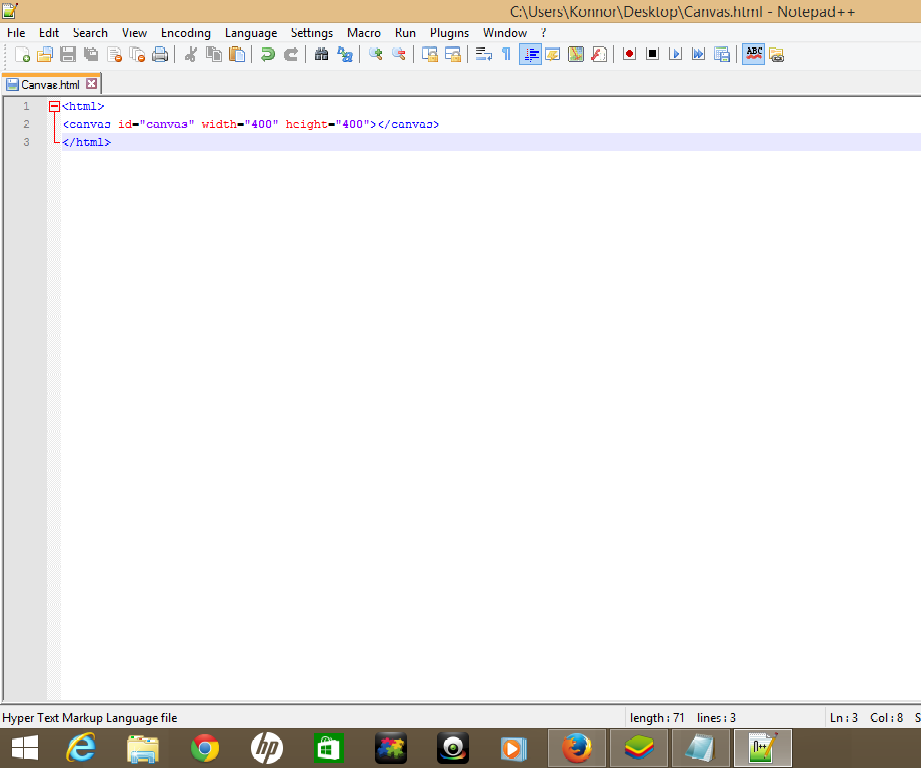
Task: Open the View menu
Action: coord(134,33)
